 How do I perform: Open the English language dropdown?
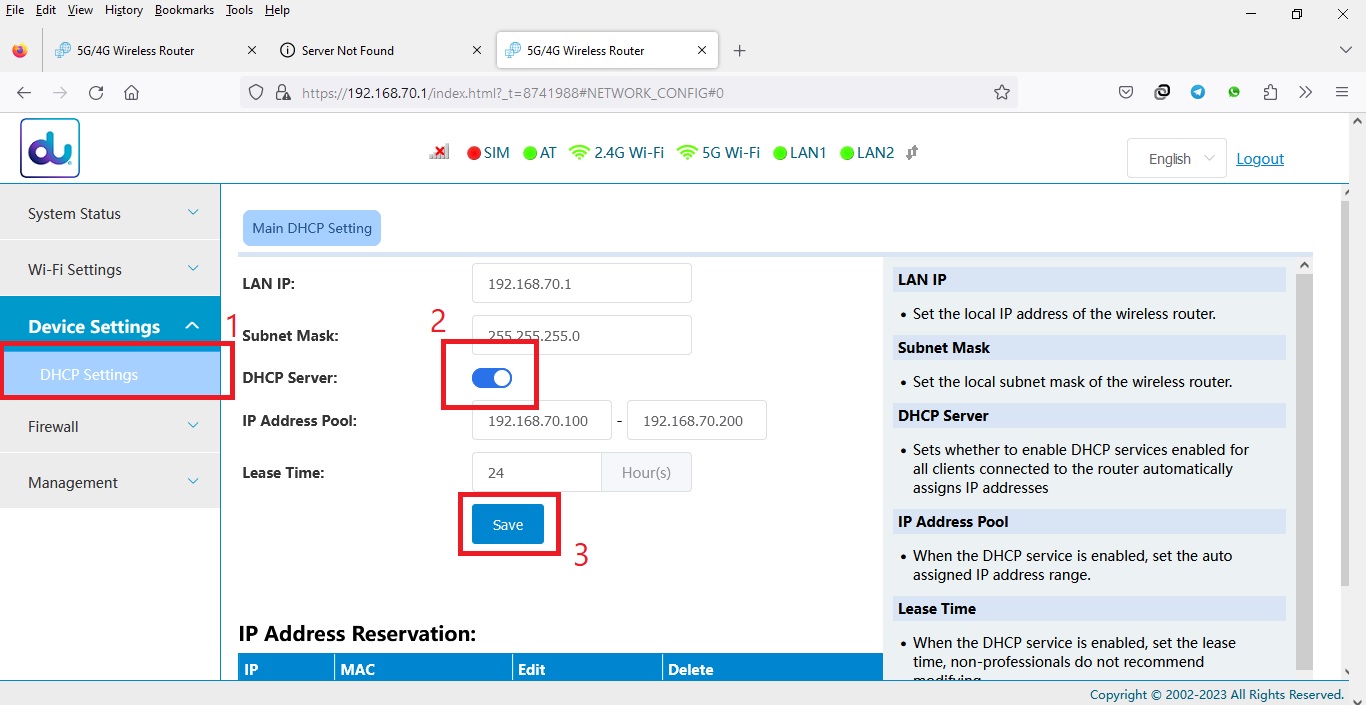[1176, 159]
